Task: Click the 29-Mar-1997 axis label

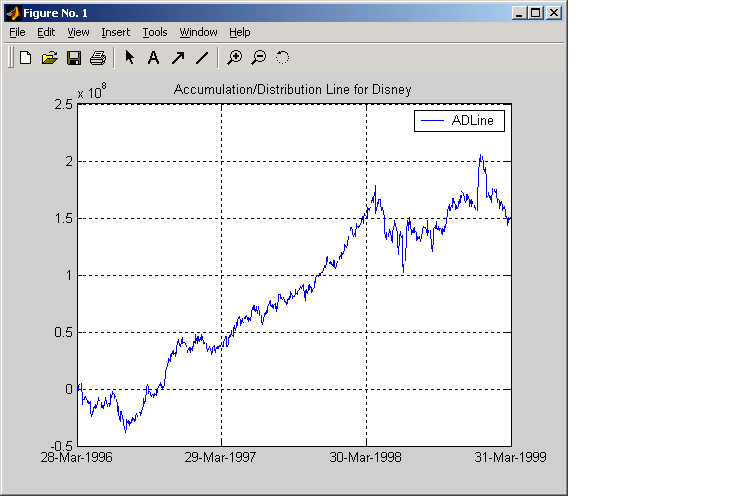Action: [220, 457]
